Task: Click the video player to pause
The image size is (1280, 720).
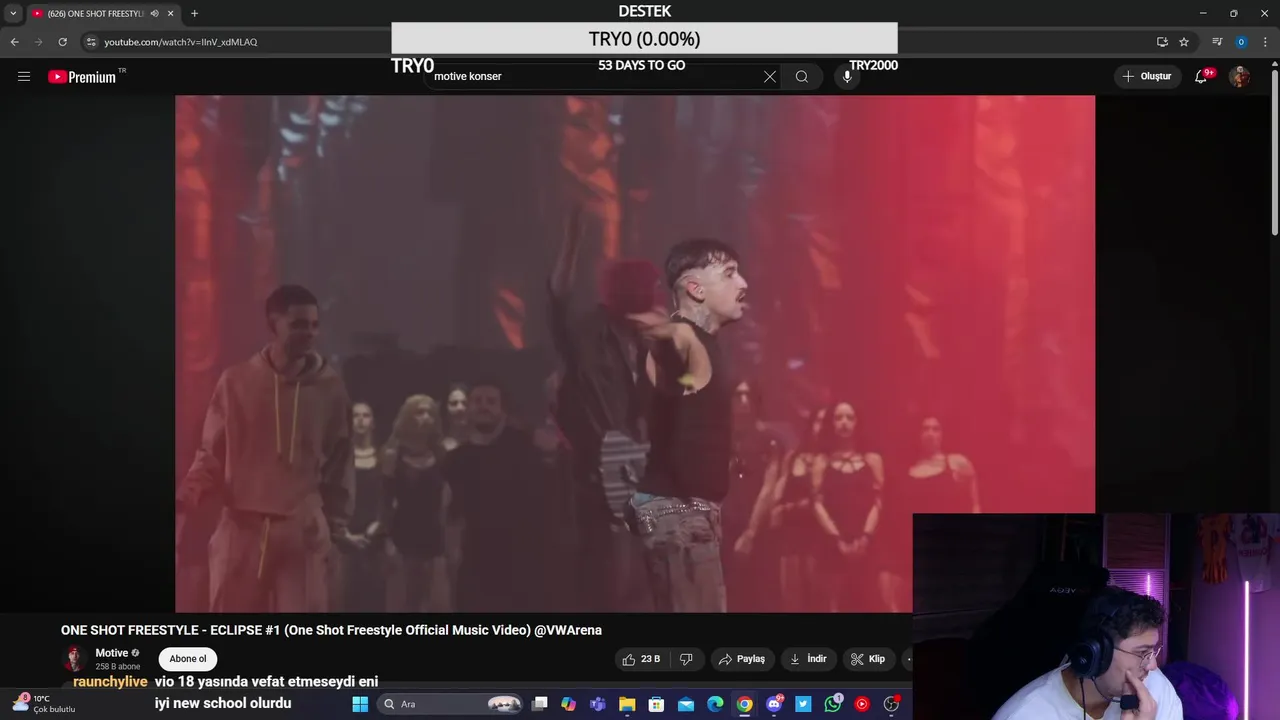Action: pyautogui.click(x=635, y=353)
